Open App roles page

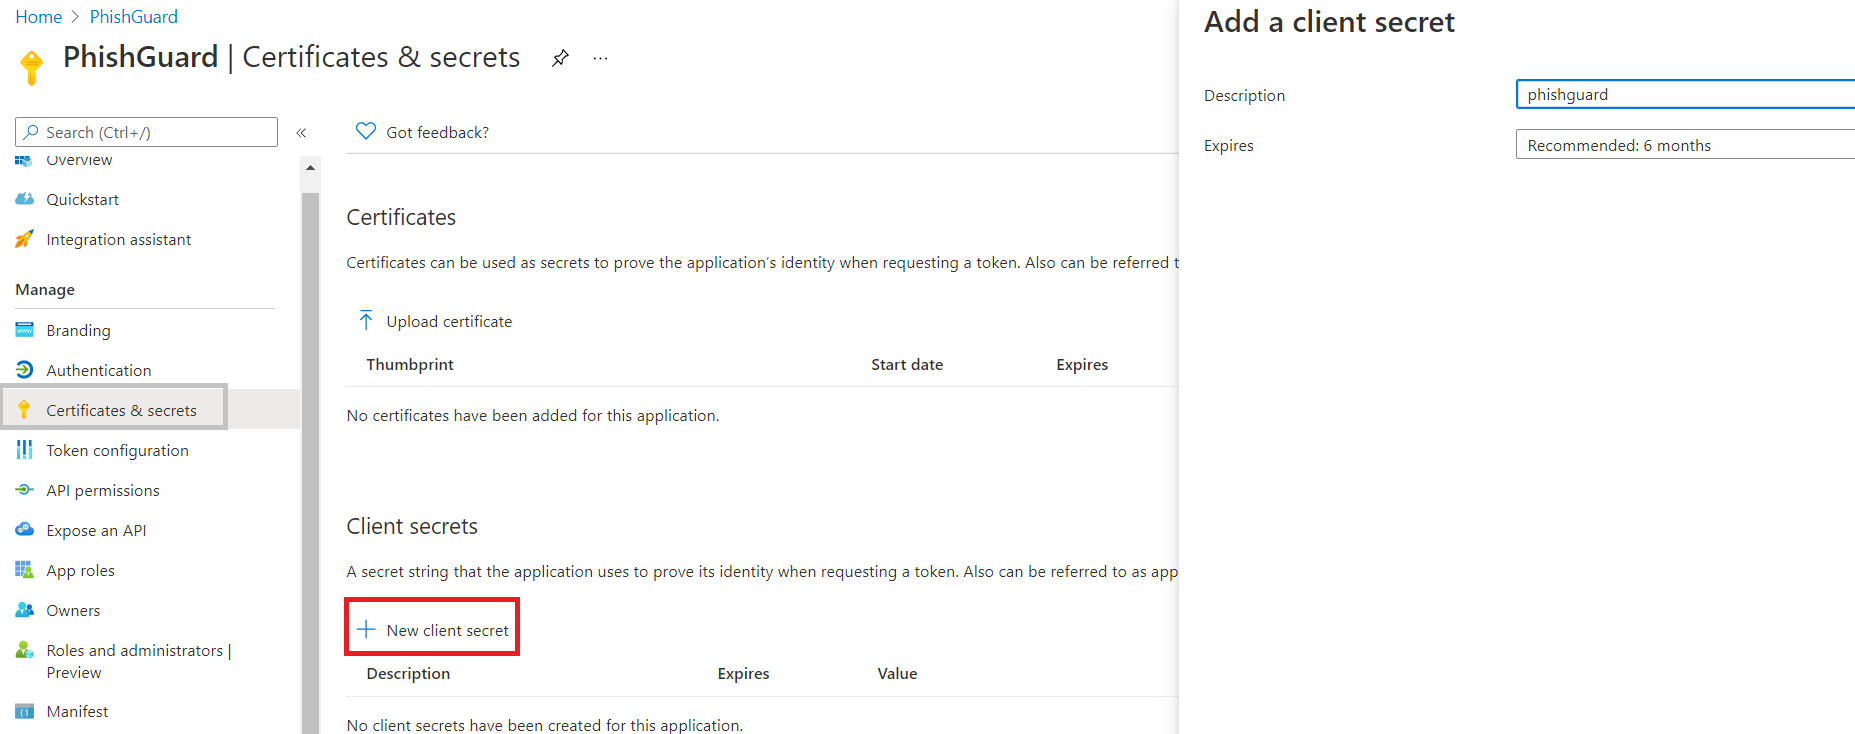80,570
